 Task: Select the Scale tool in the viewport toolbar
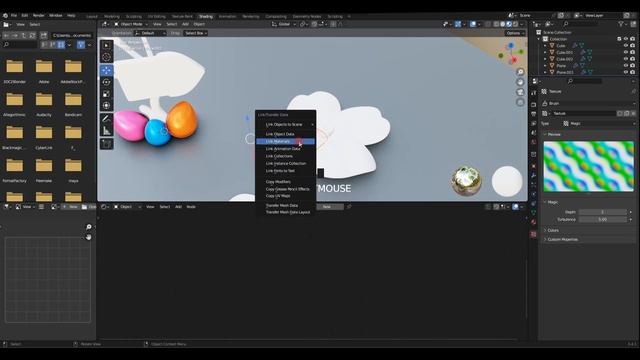click(106, 94)
